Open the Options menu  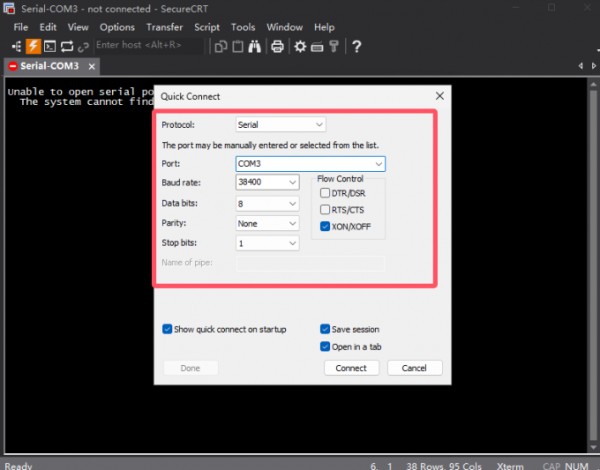[x=117, y=27]
